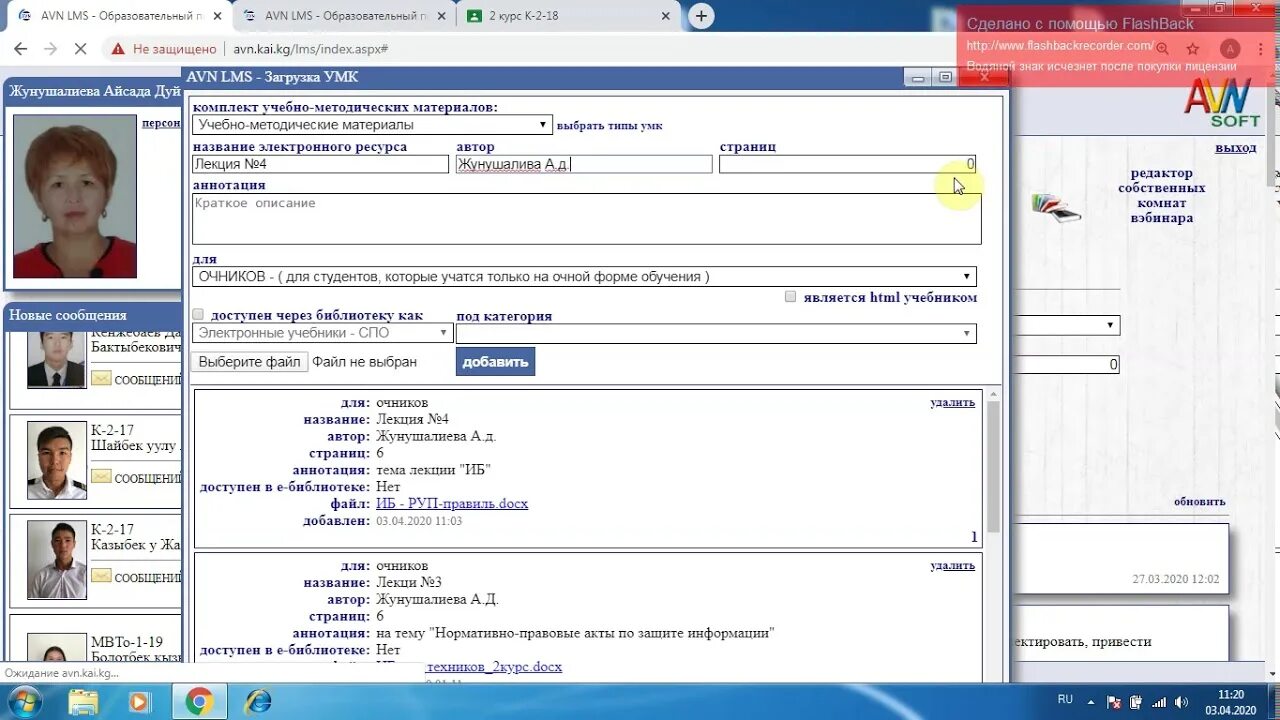Screen dimensions: 1280x720
Task: Click 'выбрать типы умк' link
Action: pos(610,126)
